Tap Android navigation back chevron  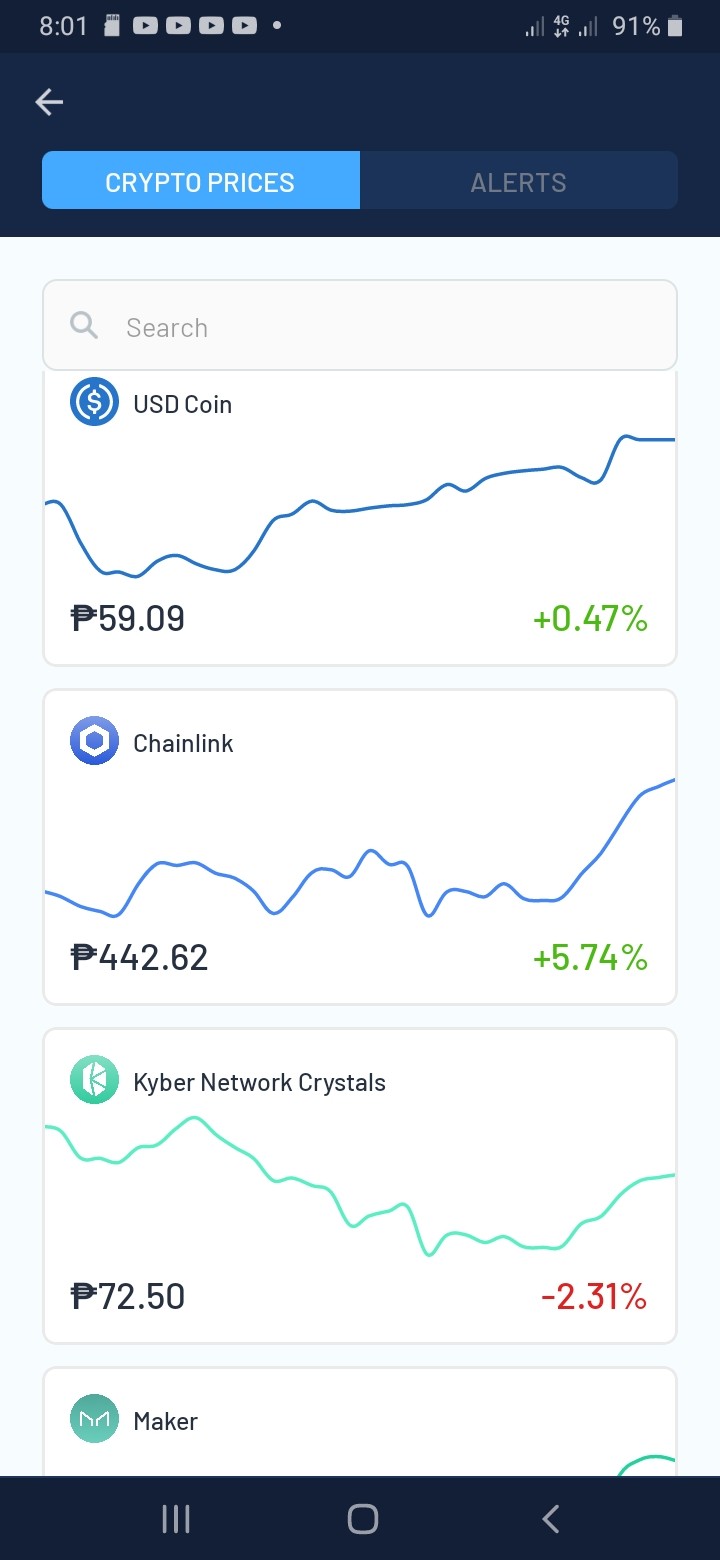[x=550, y=1520]
